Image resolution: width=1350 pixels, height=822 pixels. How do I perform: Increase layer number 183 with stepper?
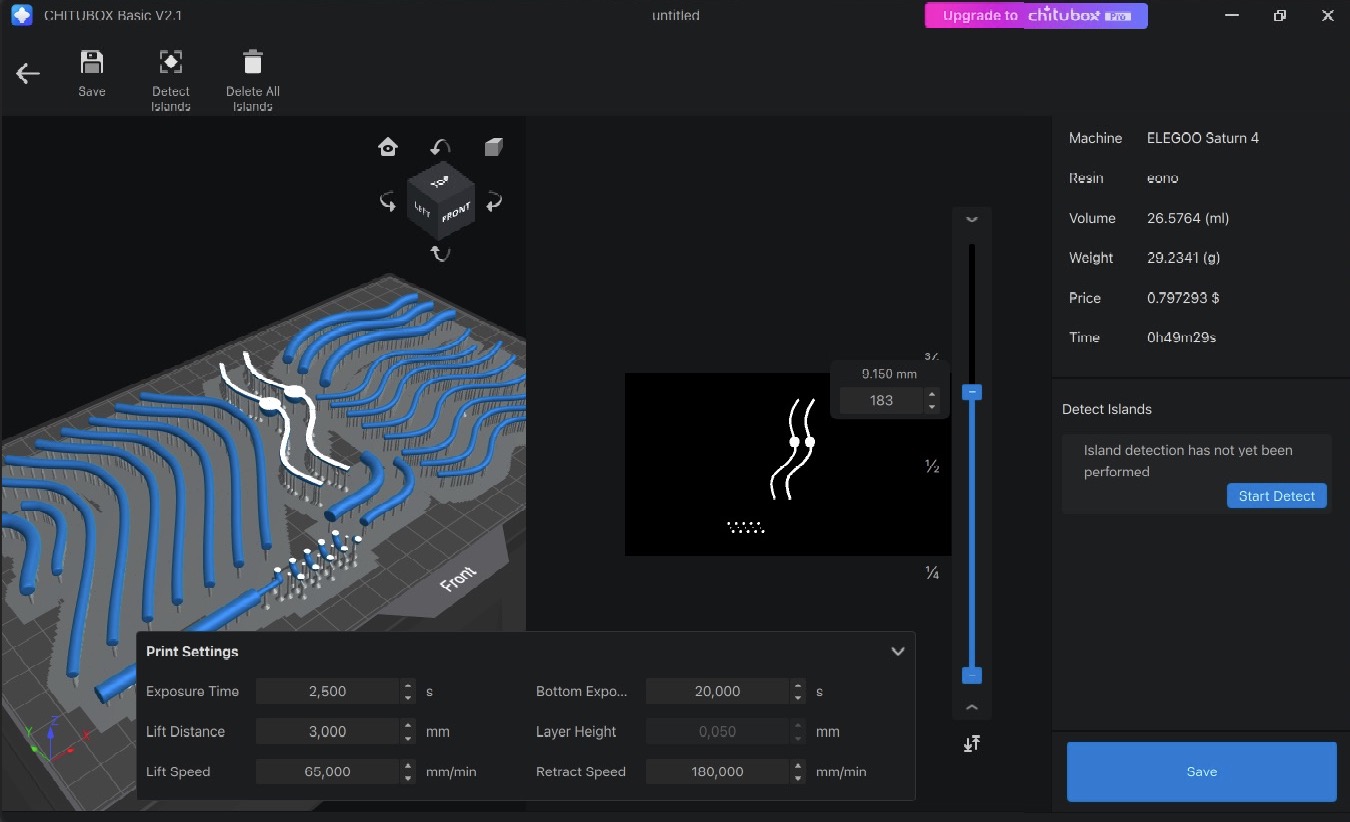(x=932, y=395)
